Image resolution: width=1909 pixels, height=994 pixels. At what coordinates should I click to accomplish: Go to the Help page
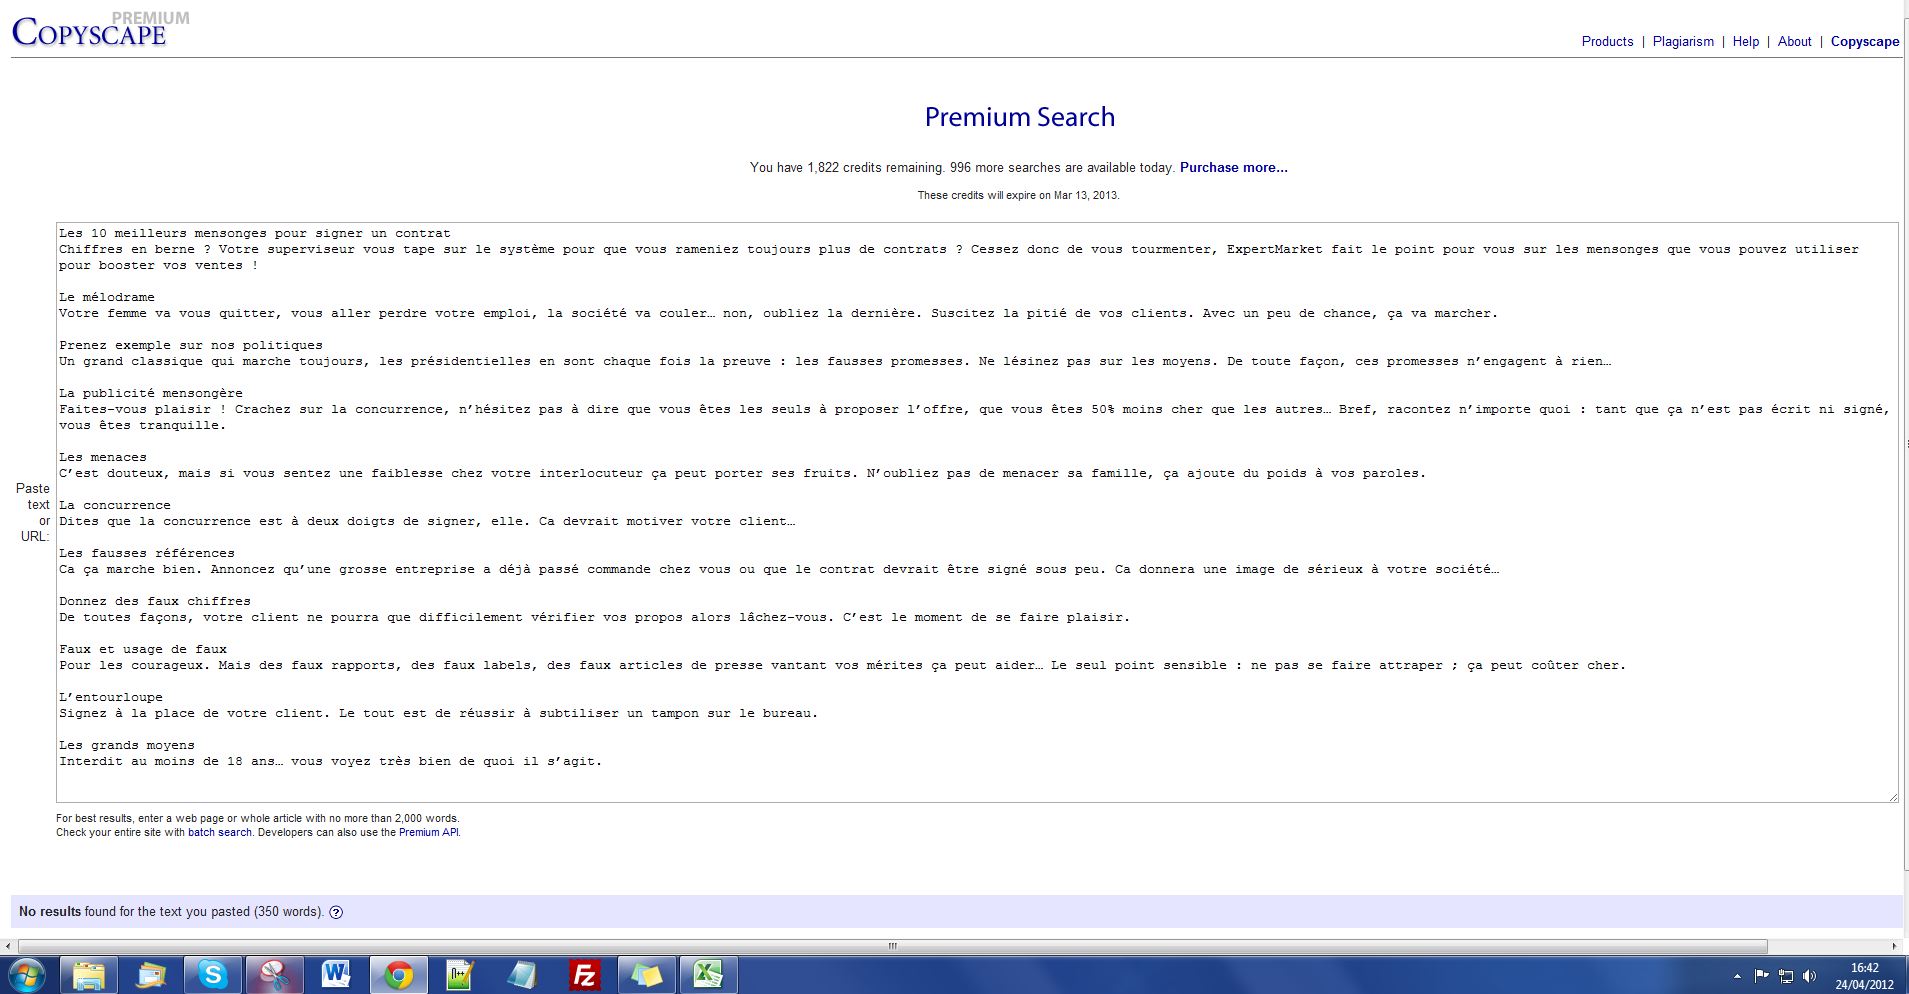click(1745, 42)
